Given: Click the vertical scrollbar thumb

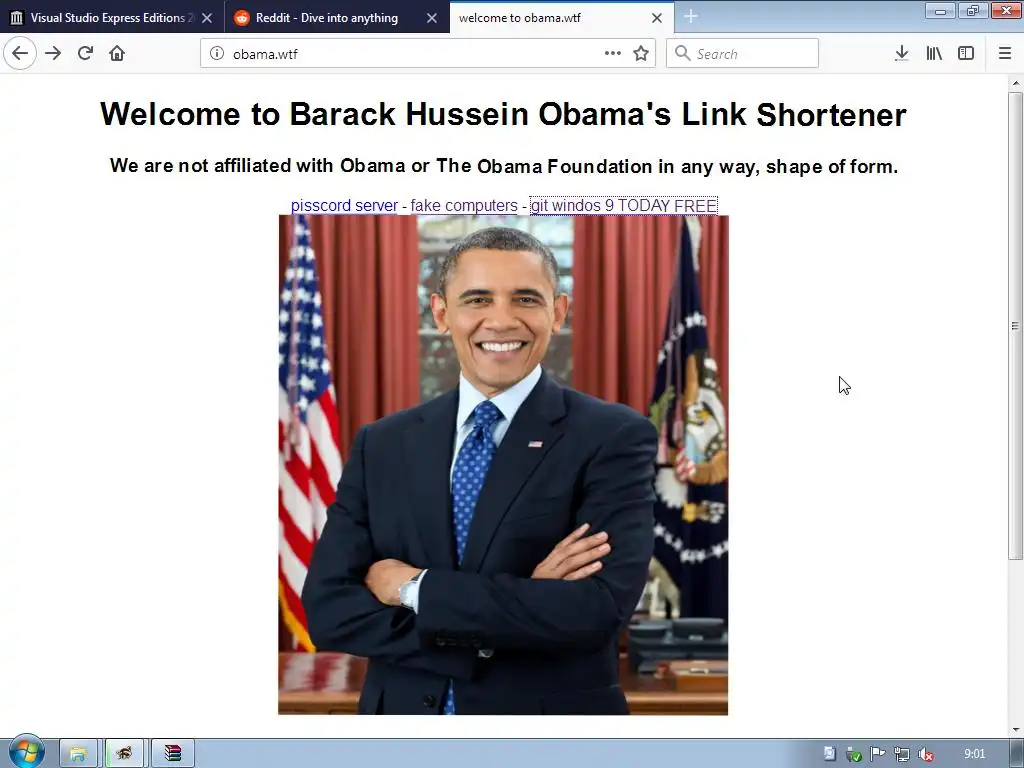Looking at the screenshot, I should (1016, 325).
